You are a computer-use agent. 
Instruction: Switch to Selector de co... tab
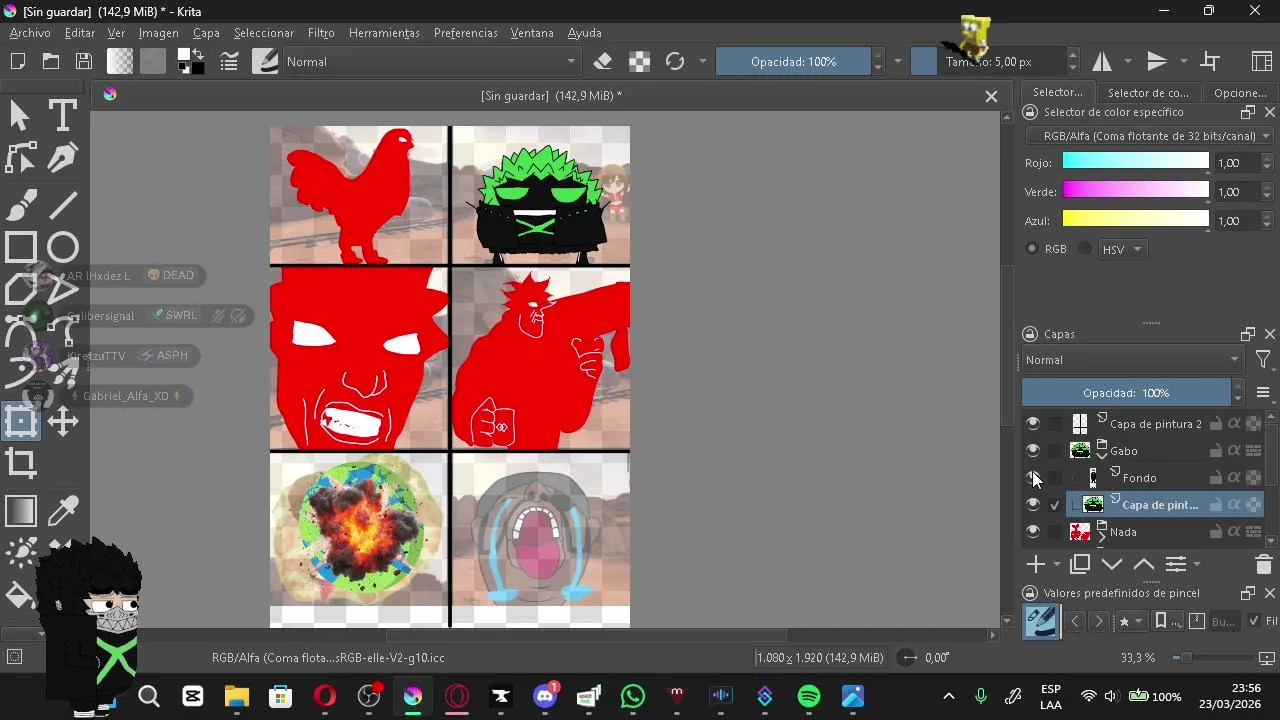(x=1148, y=93)
